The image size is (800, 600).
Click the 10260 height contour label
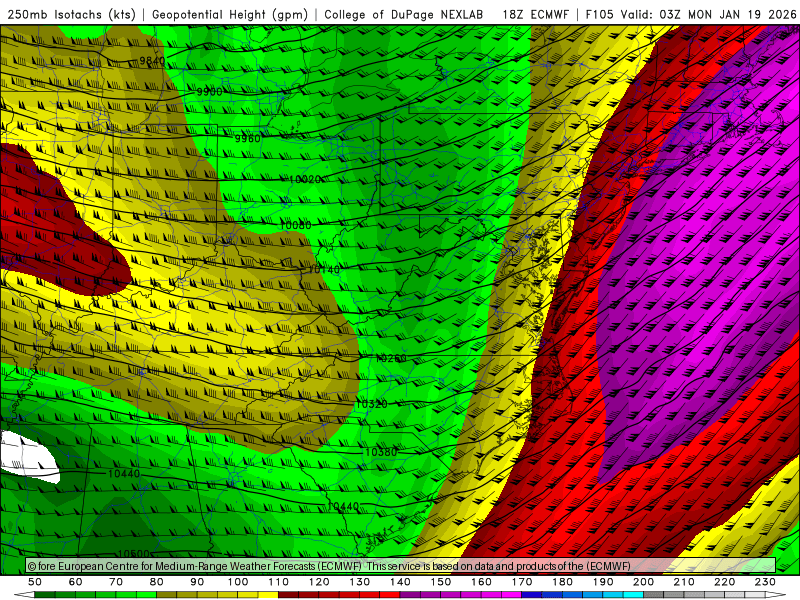[391, 358]
